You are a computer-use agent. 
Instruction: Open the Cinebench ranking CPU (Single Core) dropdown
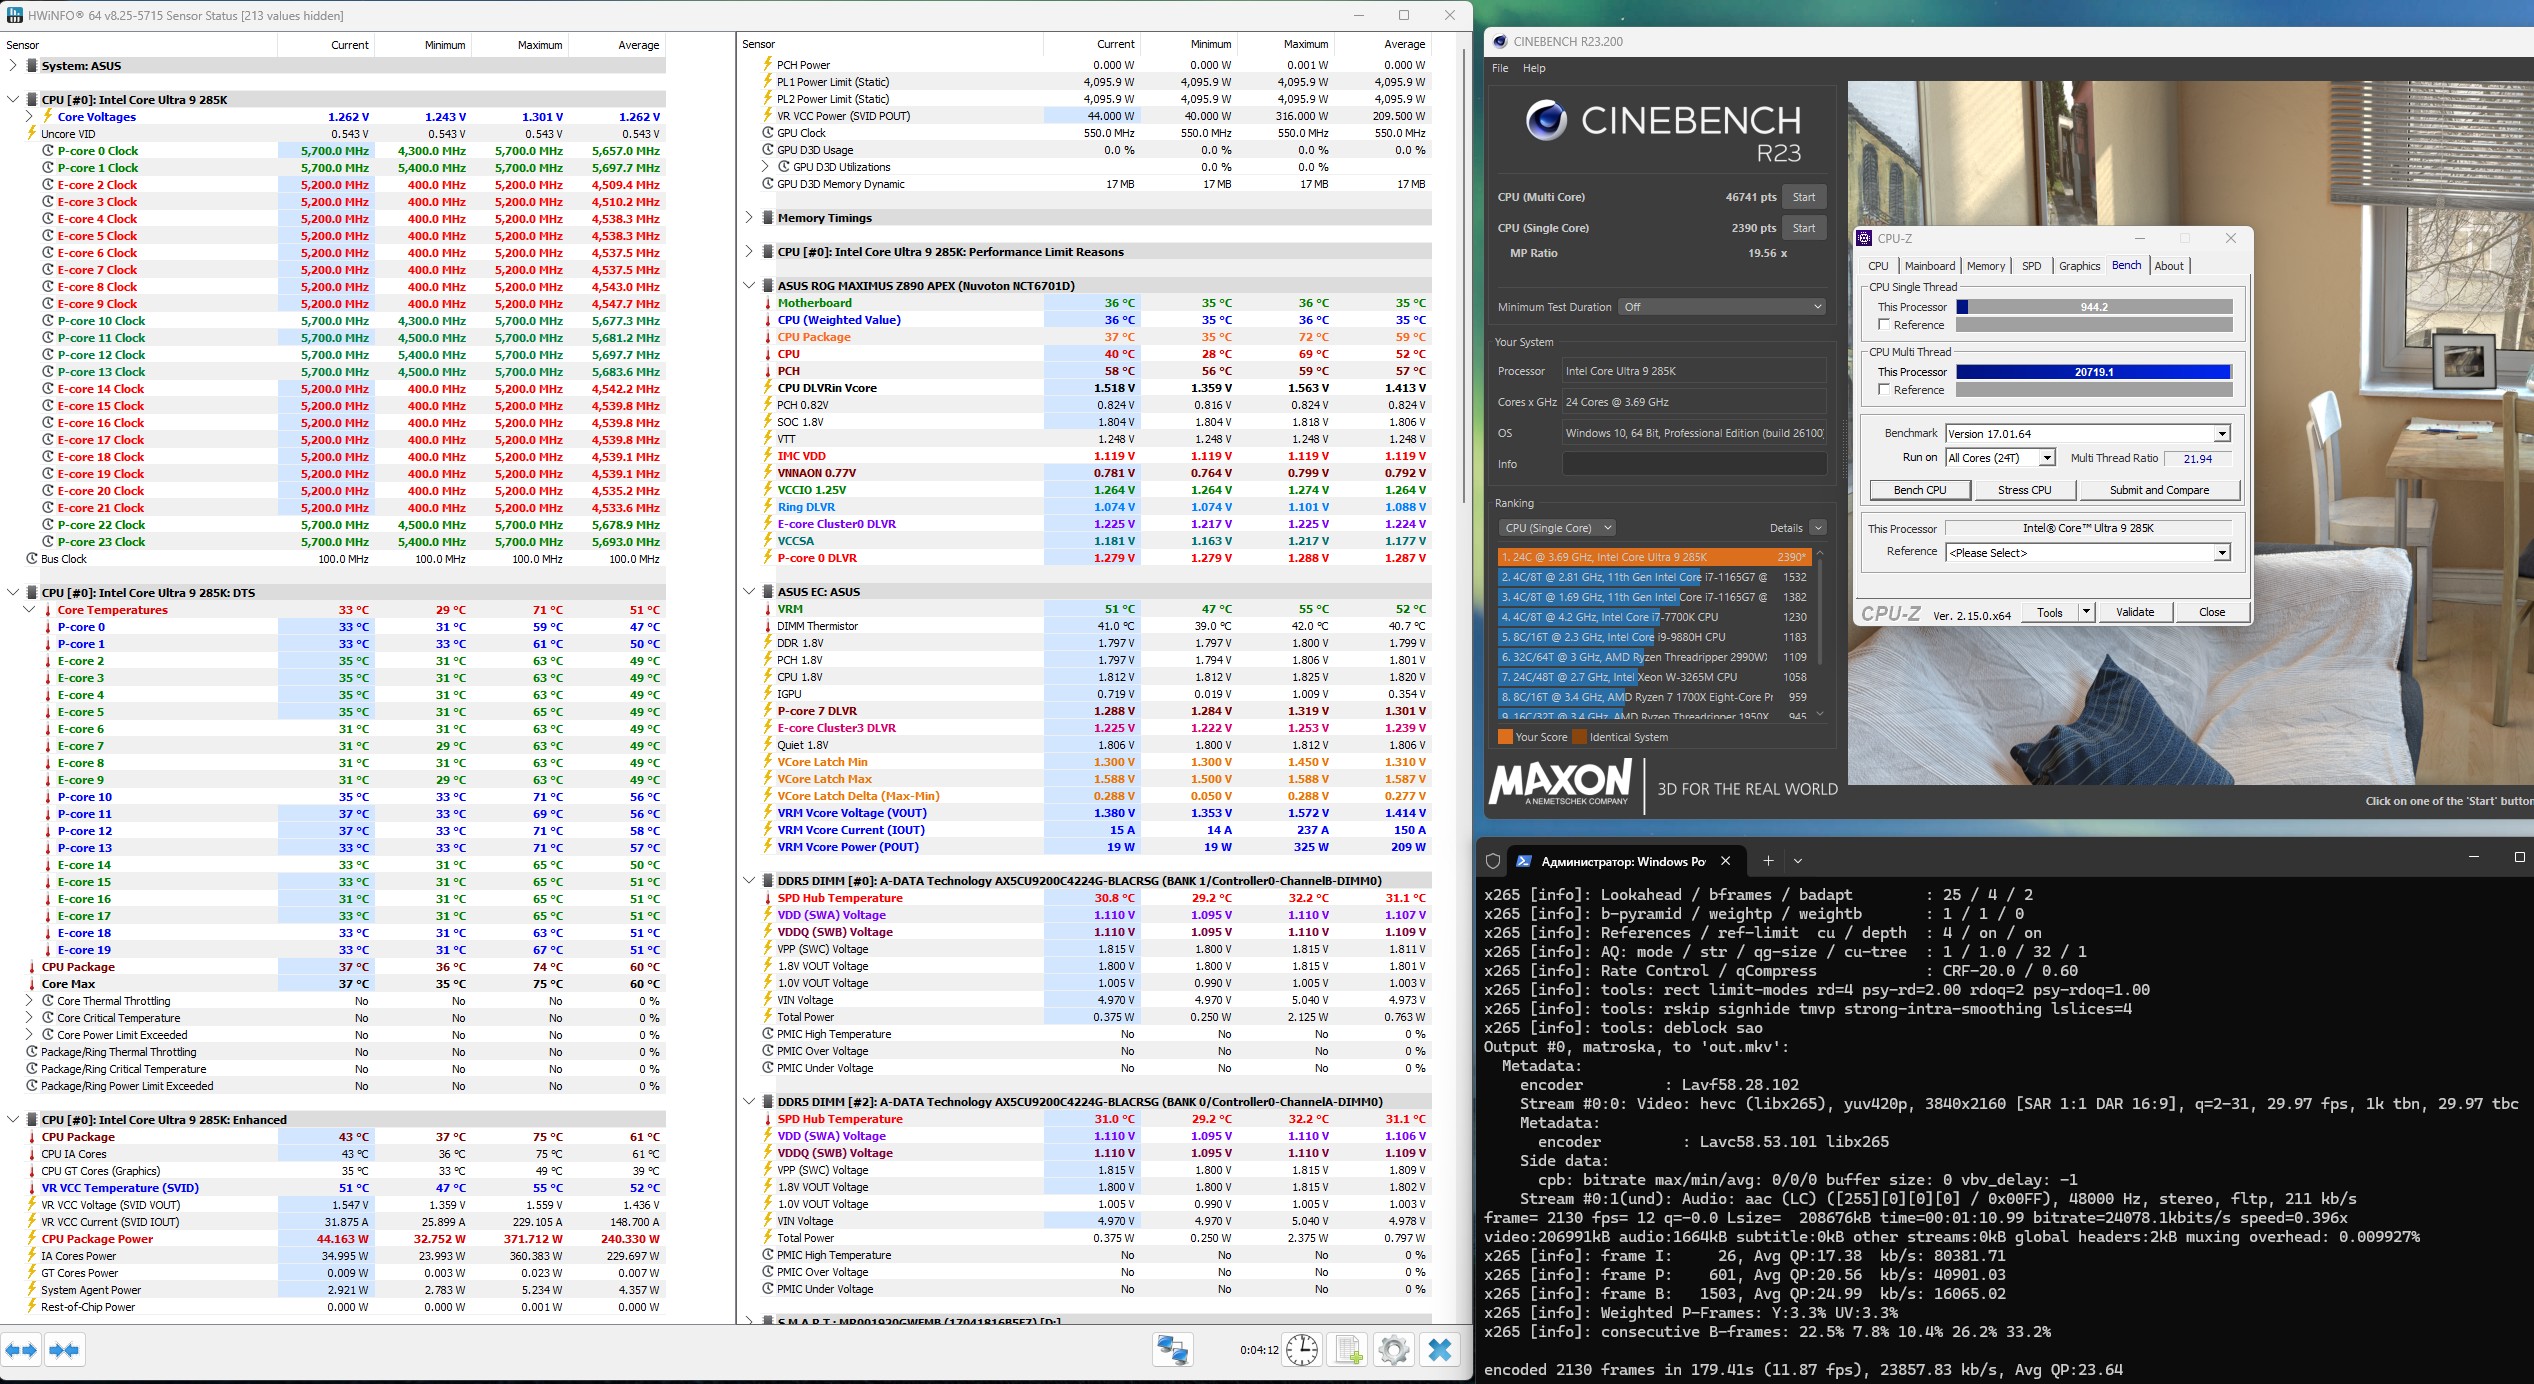pyautogui.click(x=1558, y=528)
